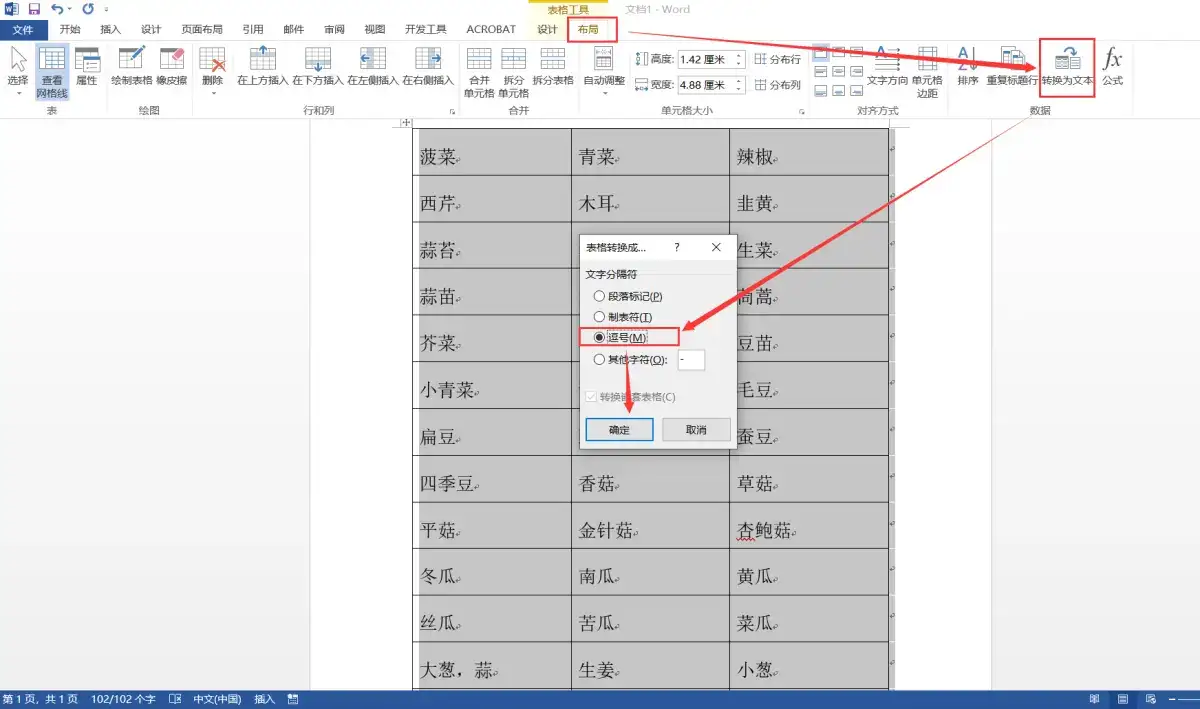Activate the 绘制表格 draw table tool
This screenshot has width=1200, height=709.
pos(135,70)
